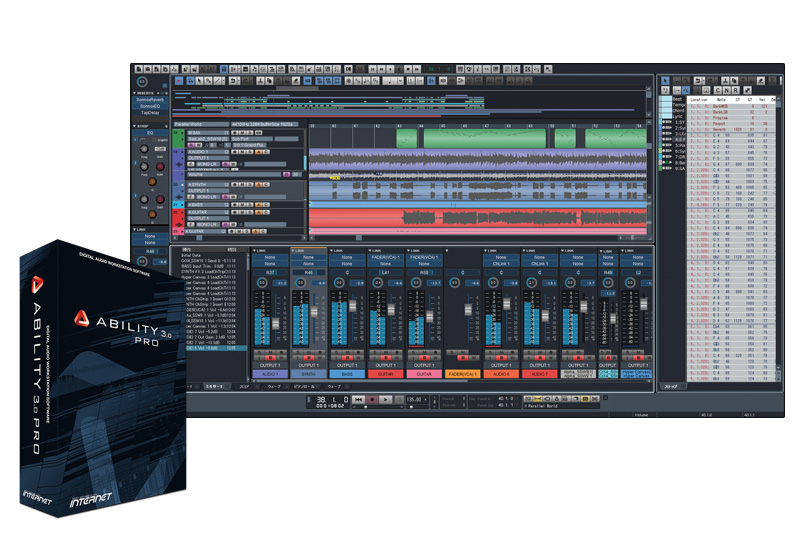Open SonnoxReverb insert plugin
This screenshot has width=800, height=533.
pos(150,100)
